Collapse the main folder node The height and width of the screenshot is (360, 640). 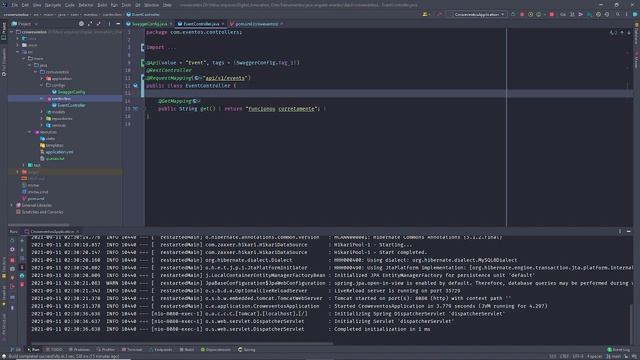pyautogui.click(x=24, y=58)
